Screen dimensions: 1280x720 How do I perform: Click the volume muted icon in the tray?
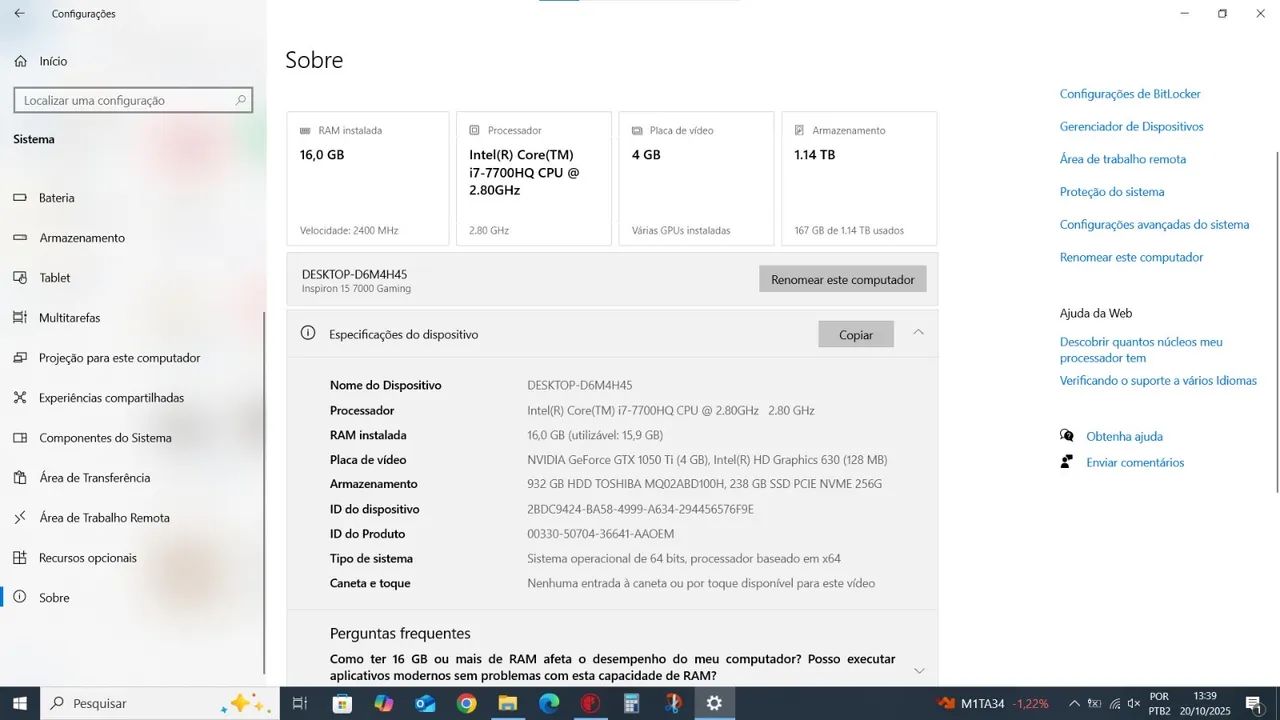click(x=1133, y=704)
